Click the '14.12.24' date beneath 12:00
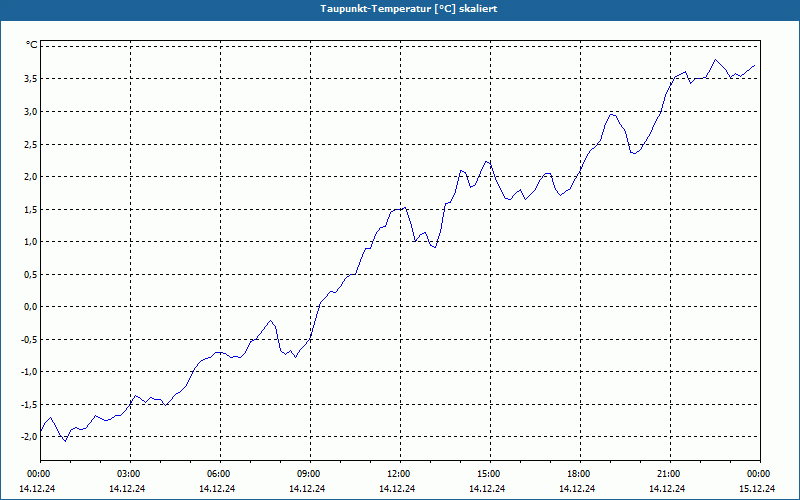The image size is (800, 500). [397, 489]
